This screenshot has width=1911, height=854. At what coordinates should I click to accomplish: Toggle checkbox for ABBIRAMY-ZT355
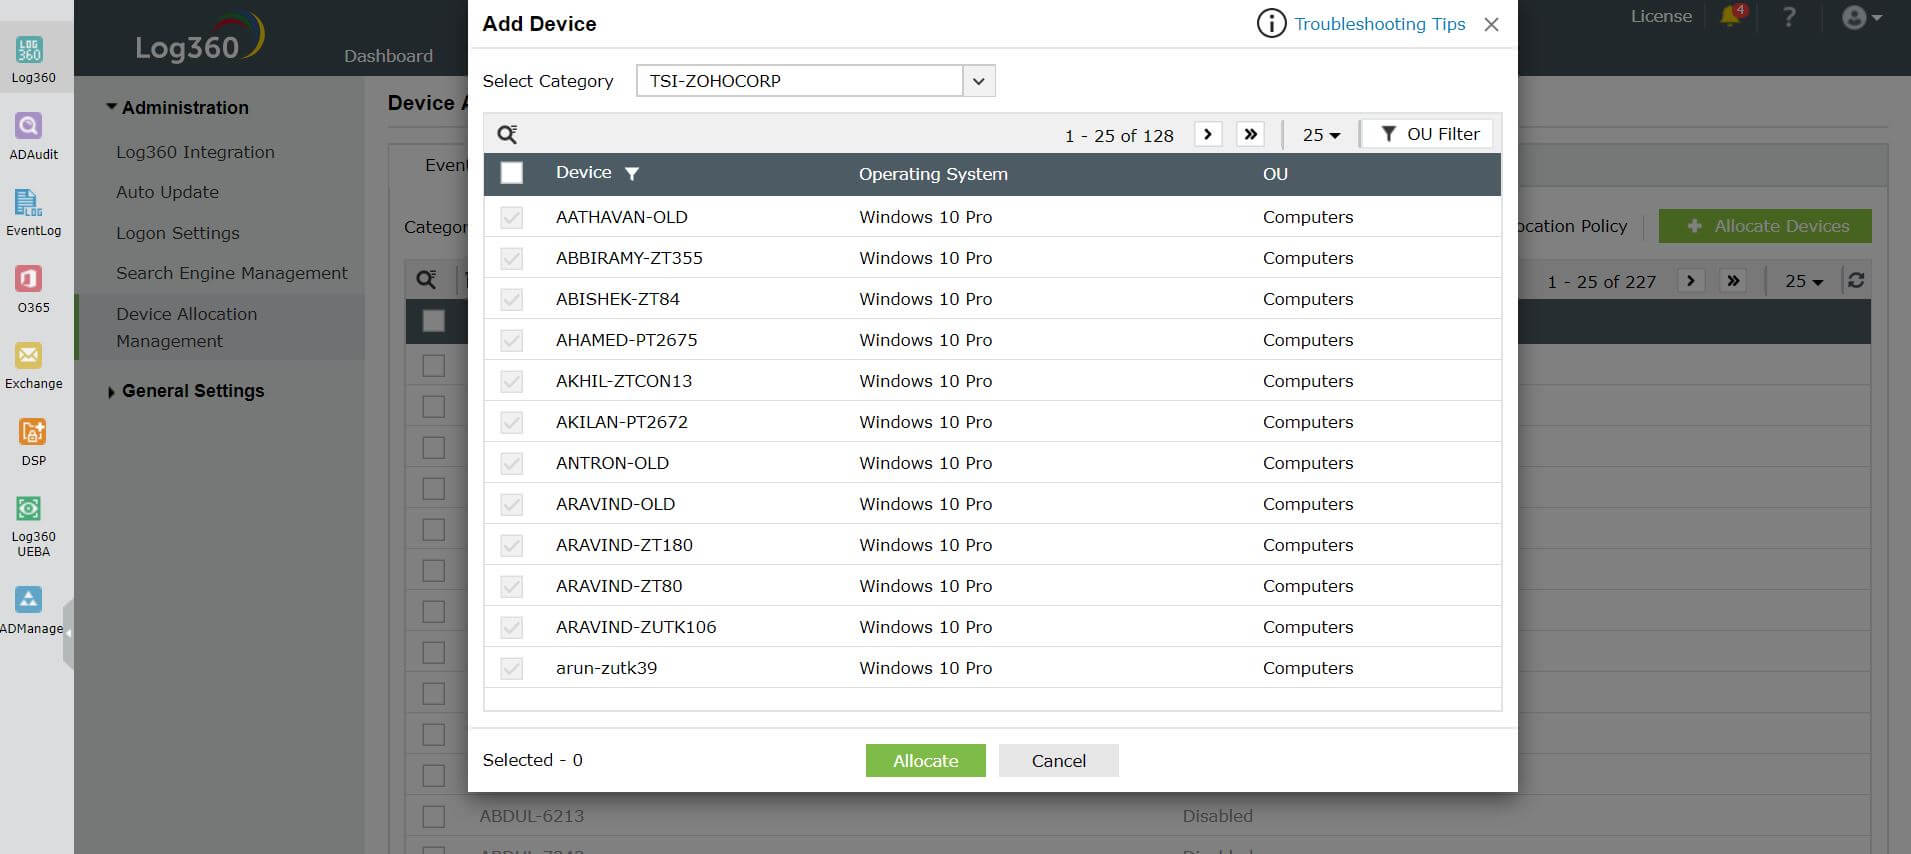pos(511,258)
